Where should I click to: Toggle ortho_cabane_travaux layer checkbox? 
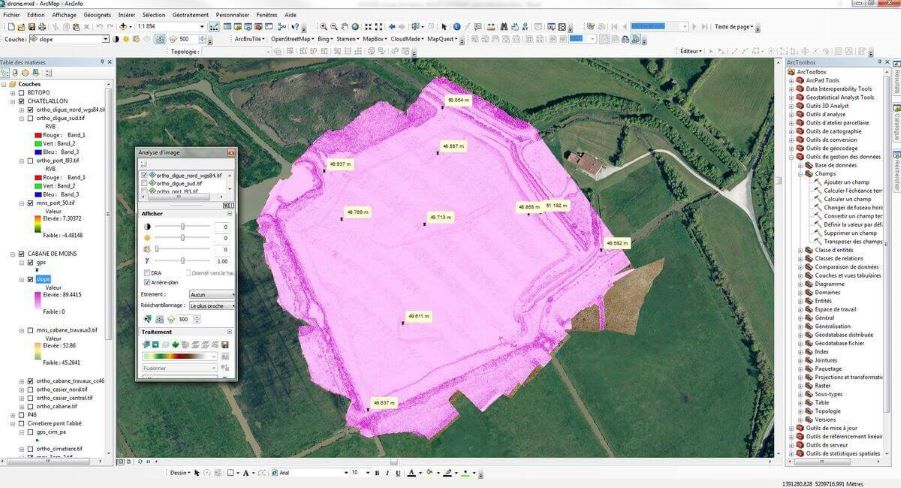[30, 381]
